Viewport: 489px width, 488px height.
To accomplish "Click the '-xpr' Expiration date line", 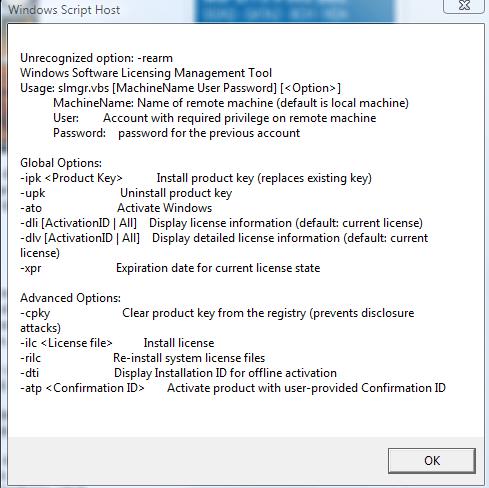I will click(x=170, y=268).
